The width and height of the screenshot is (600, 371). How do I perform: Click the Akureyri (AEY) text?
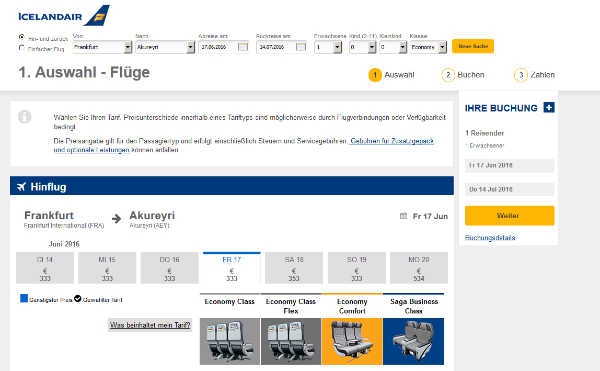pyautogui.click(x=149, y=226)
